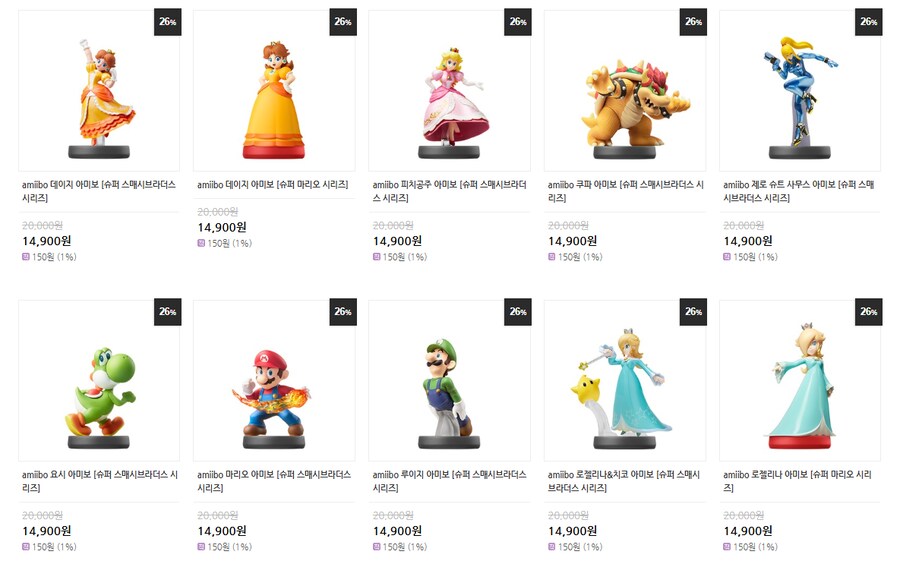Click the 14,900원 price under Luigi amiibo
Screen dimensions: 900x564
point(398,531)
